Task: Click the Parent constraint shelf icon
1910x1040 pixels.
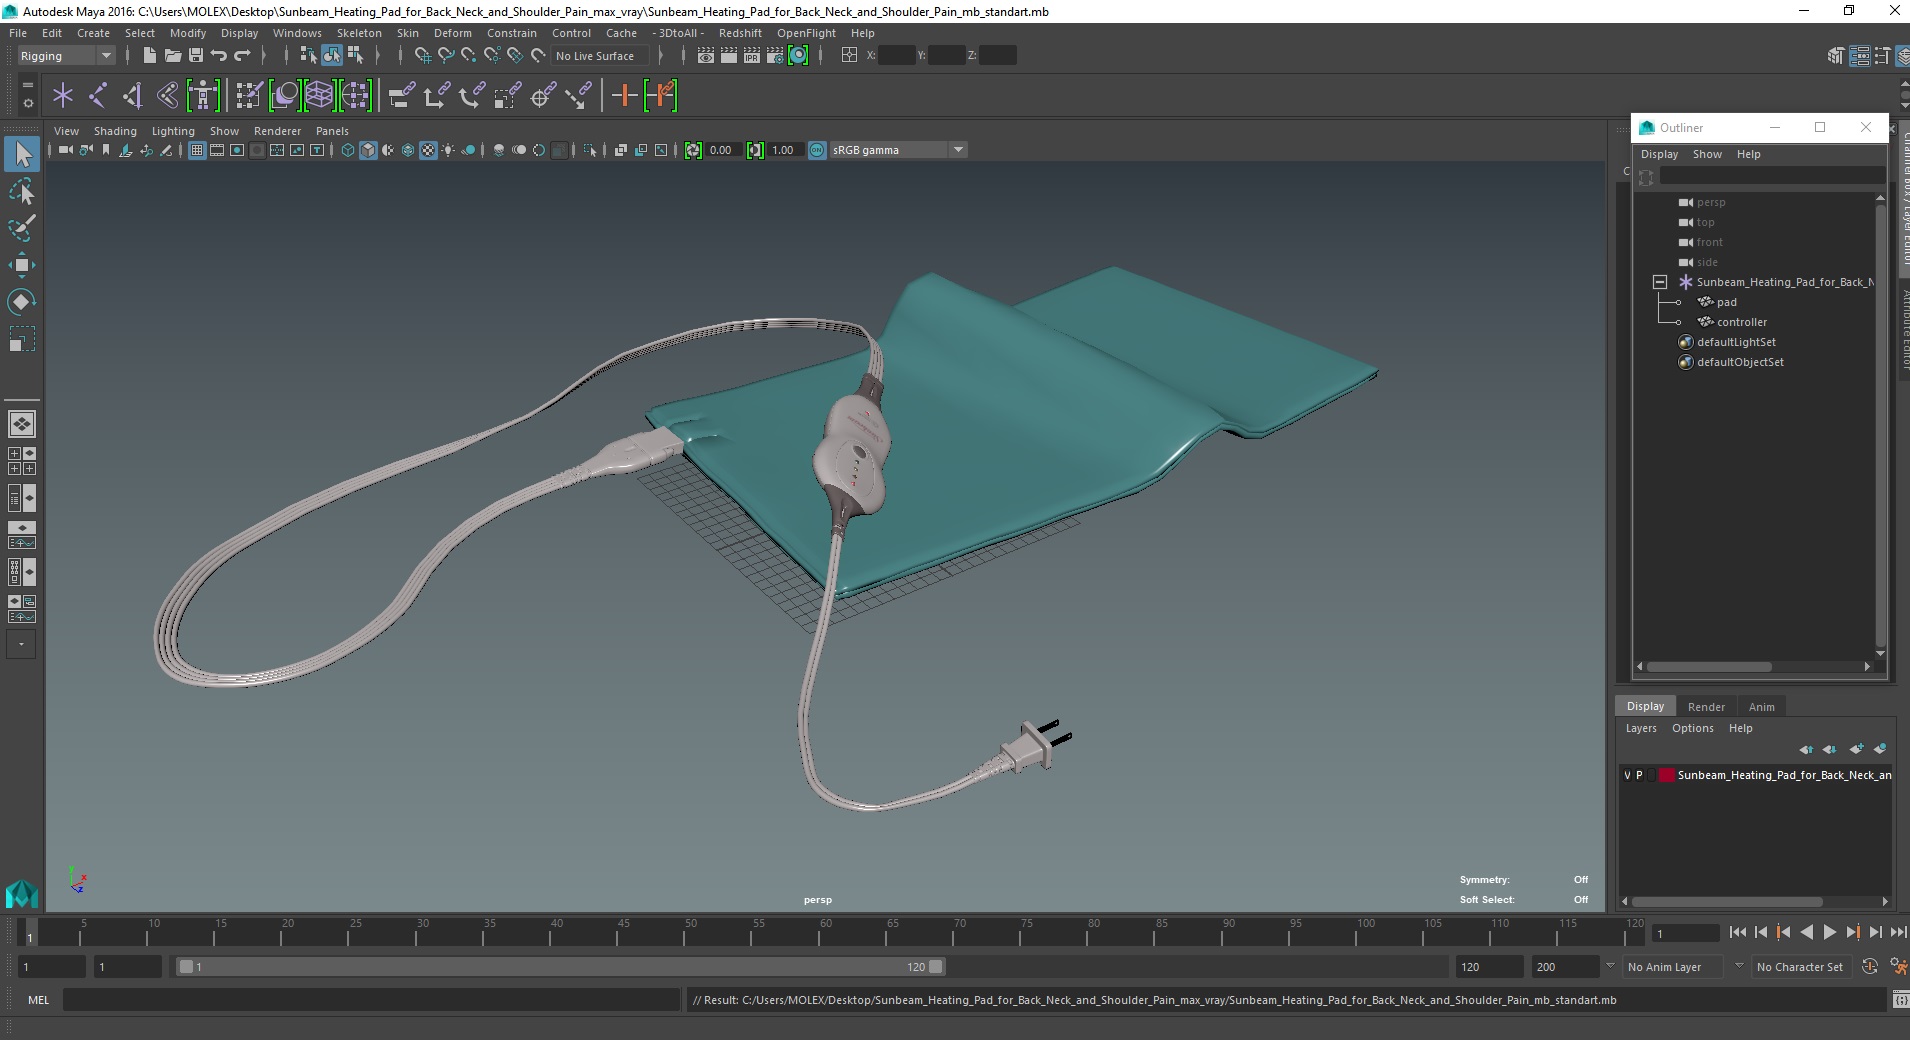Action: point(401,96)
